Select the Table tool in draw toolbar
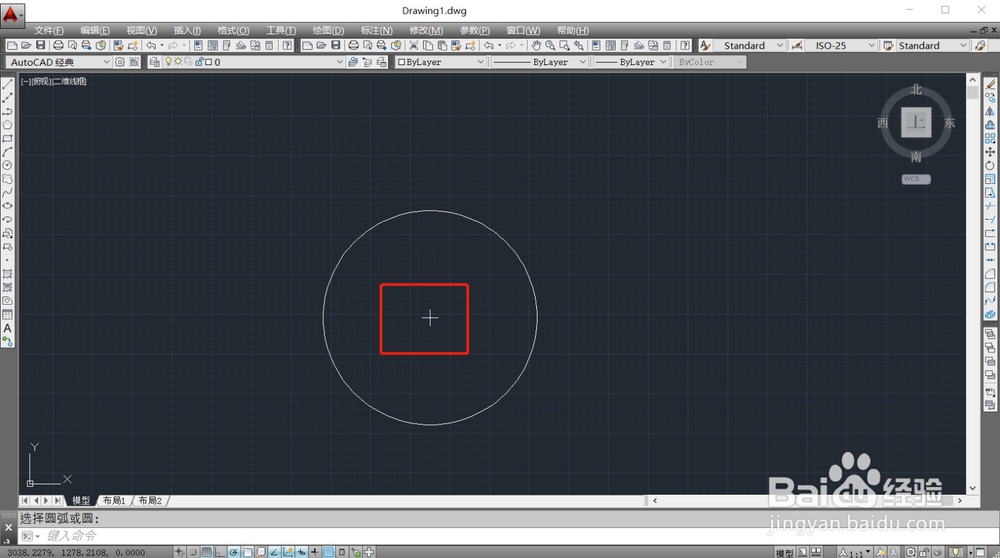 point(8,314)
